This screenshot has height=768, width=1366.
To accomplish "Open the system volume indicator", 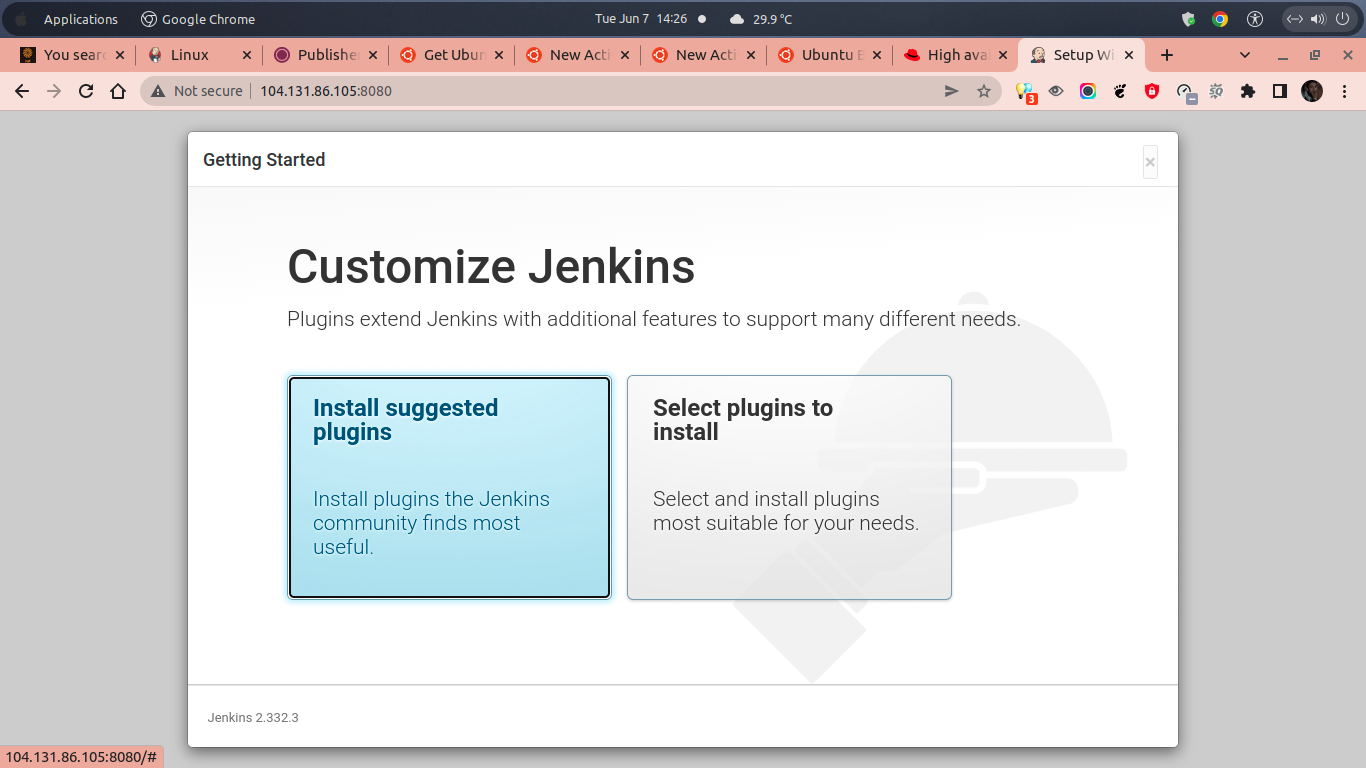I will (x=1318, y=19).
